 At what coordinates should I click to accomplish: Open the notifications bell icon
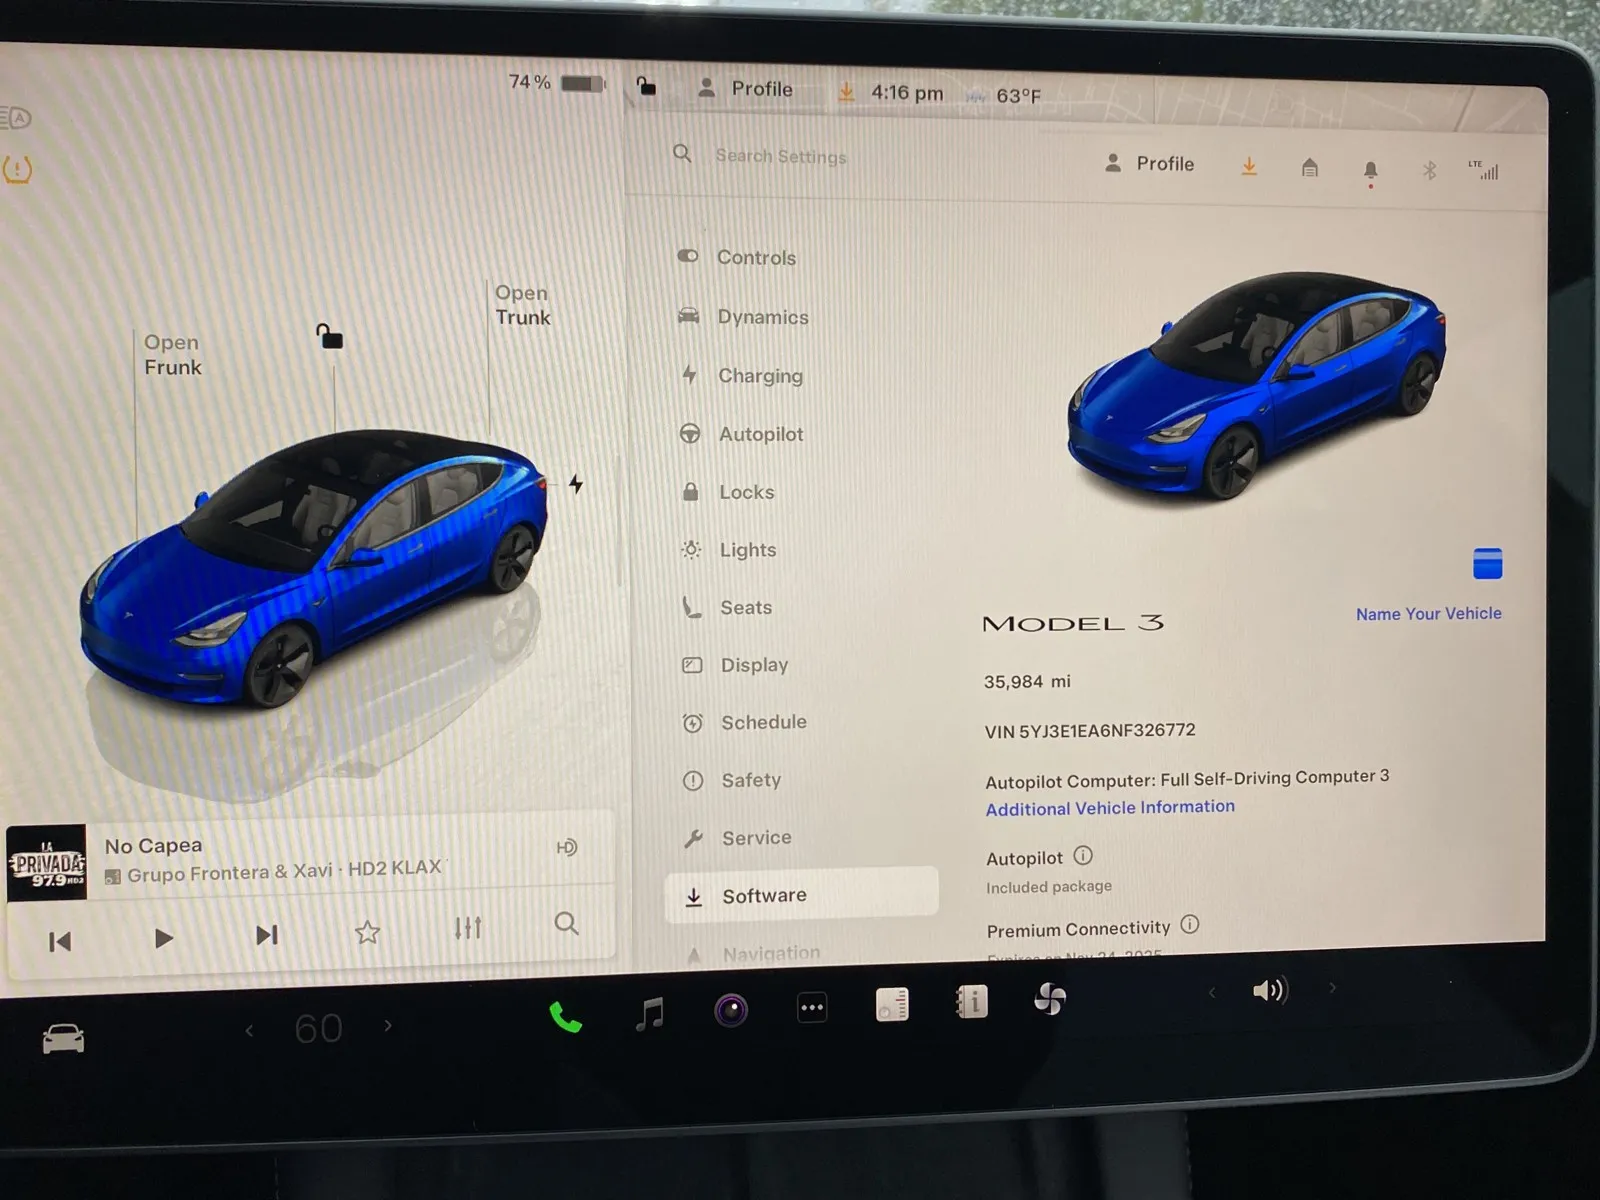tap(1370, 170)
